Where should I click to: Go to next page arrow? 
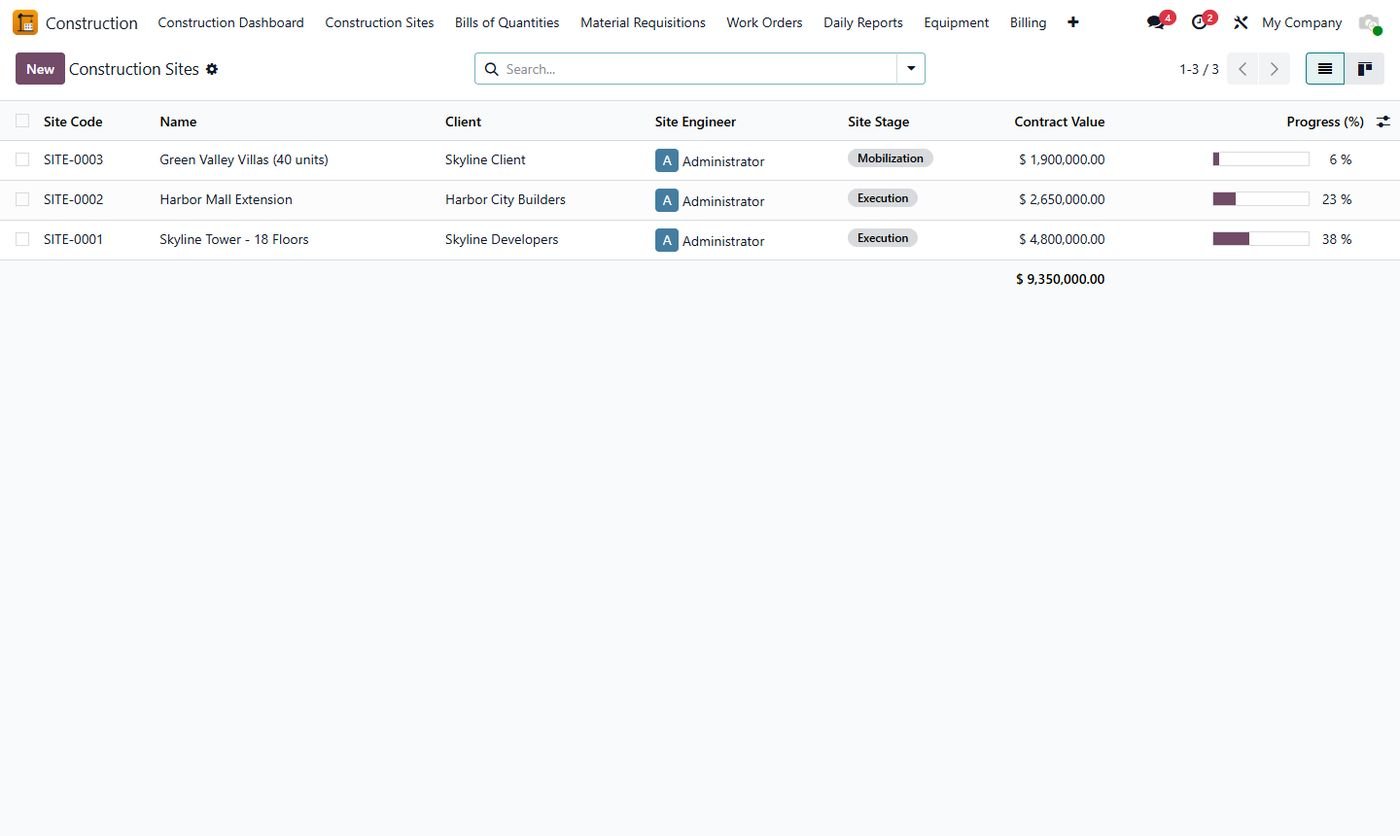click(x=1274, y=69)
